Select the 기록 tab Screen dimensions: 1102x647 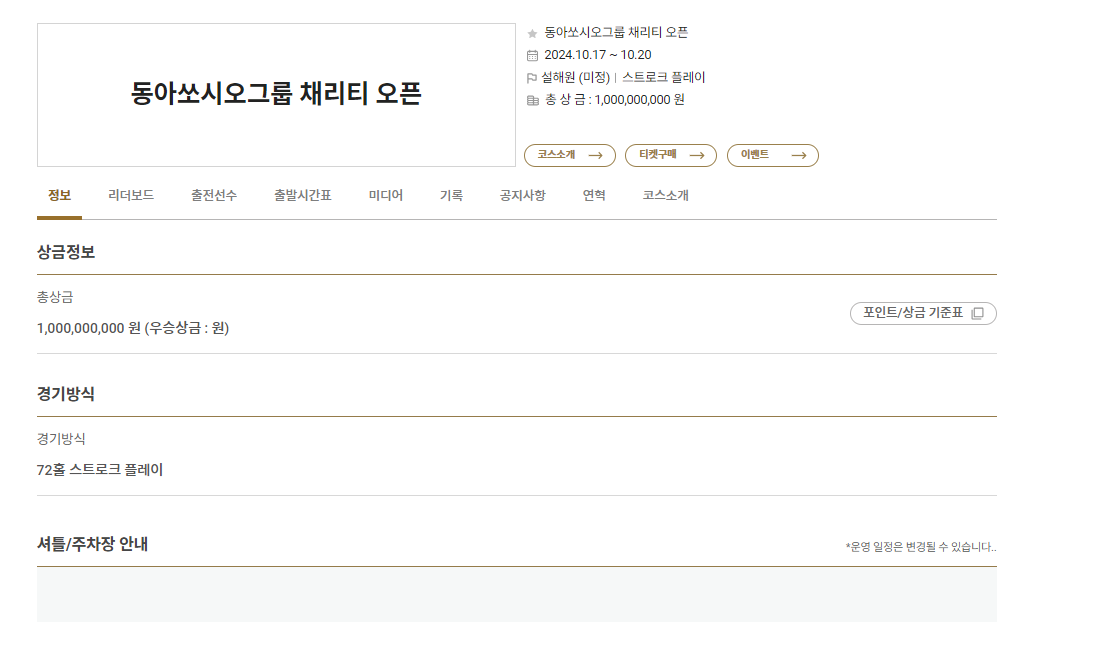451,195
